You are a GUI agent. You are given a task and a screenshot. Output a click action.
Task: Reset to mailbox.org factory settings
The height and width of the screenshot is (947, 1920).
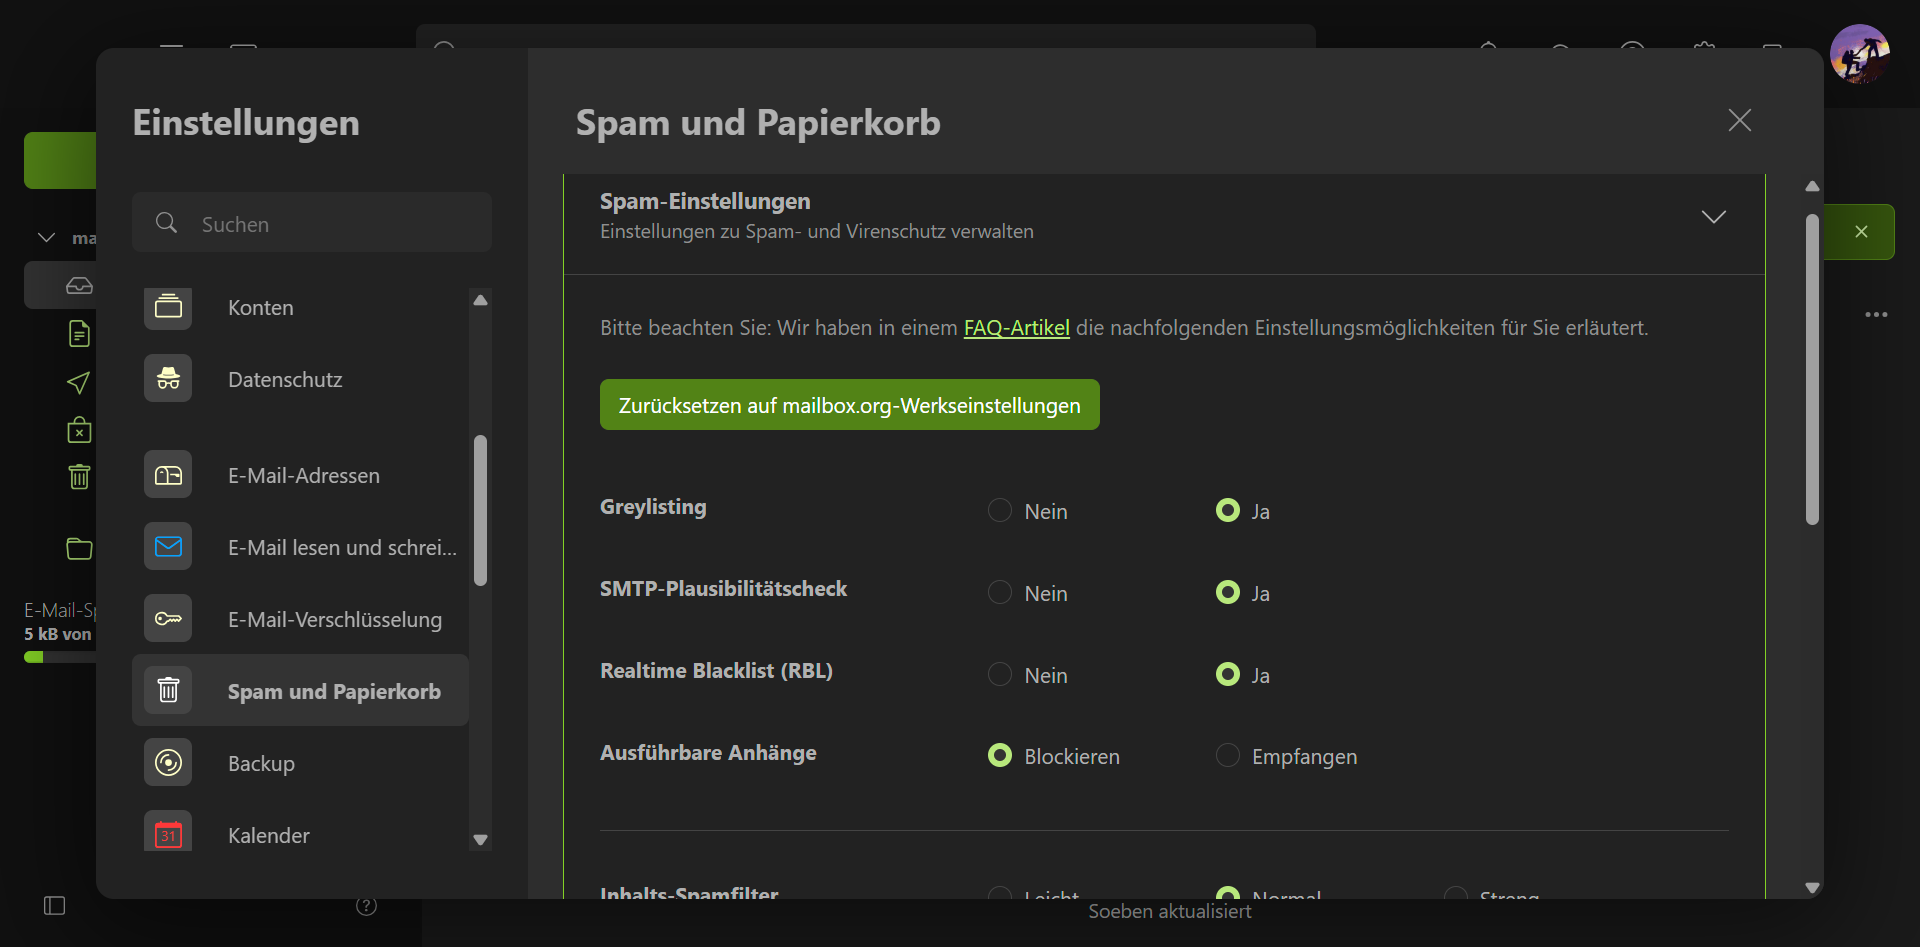pyautogui.click(x=849, y=405)
